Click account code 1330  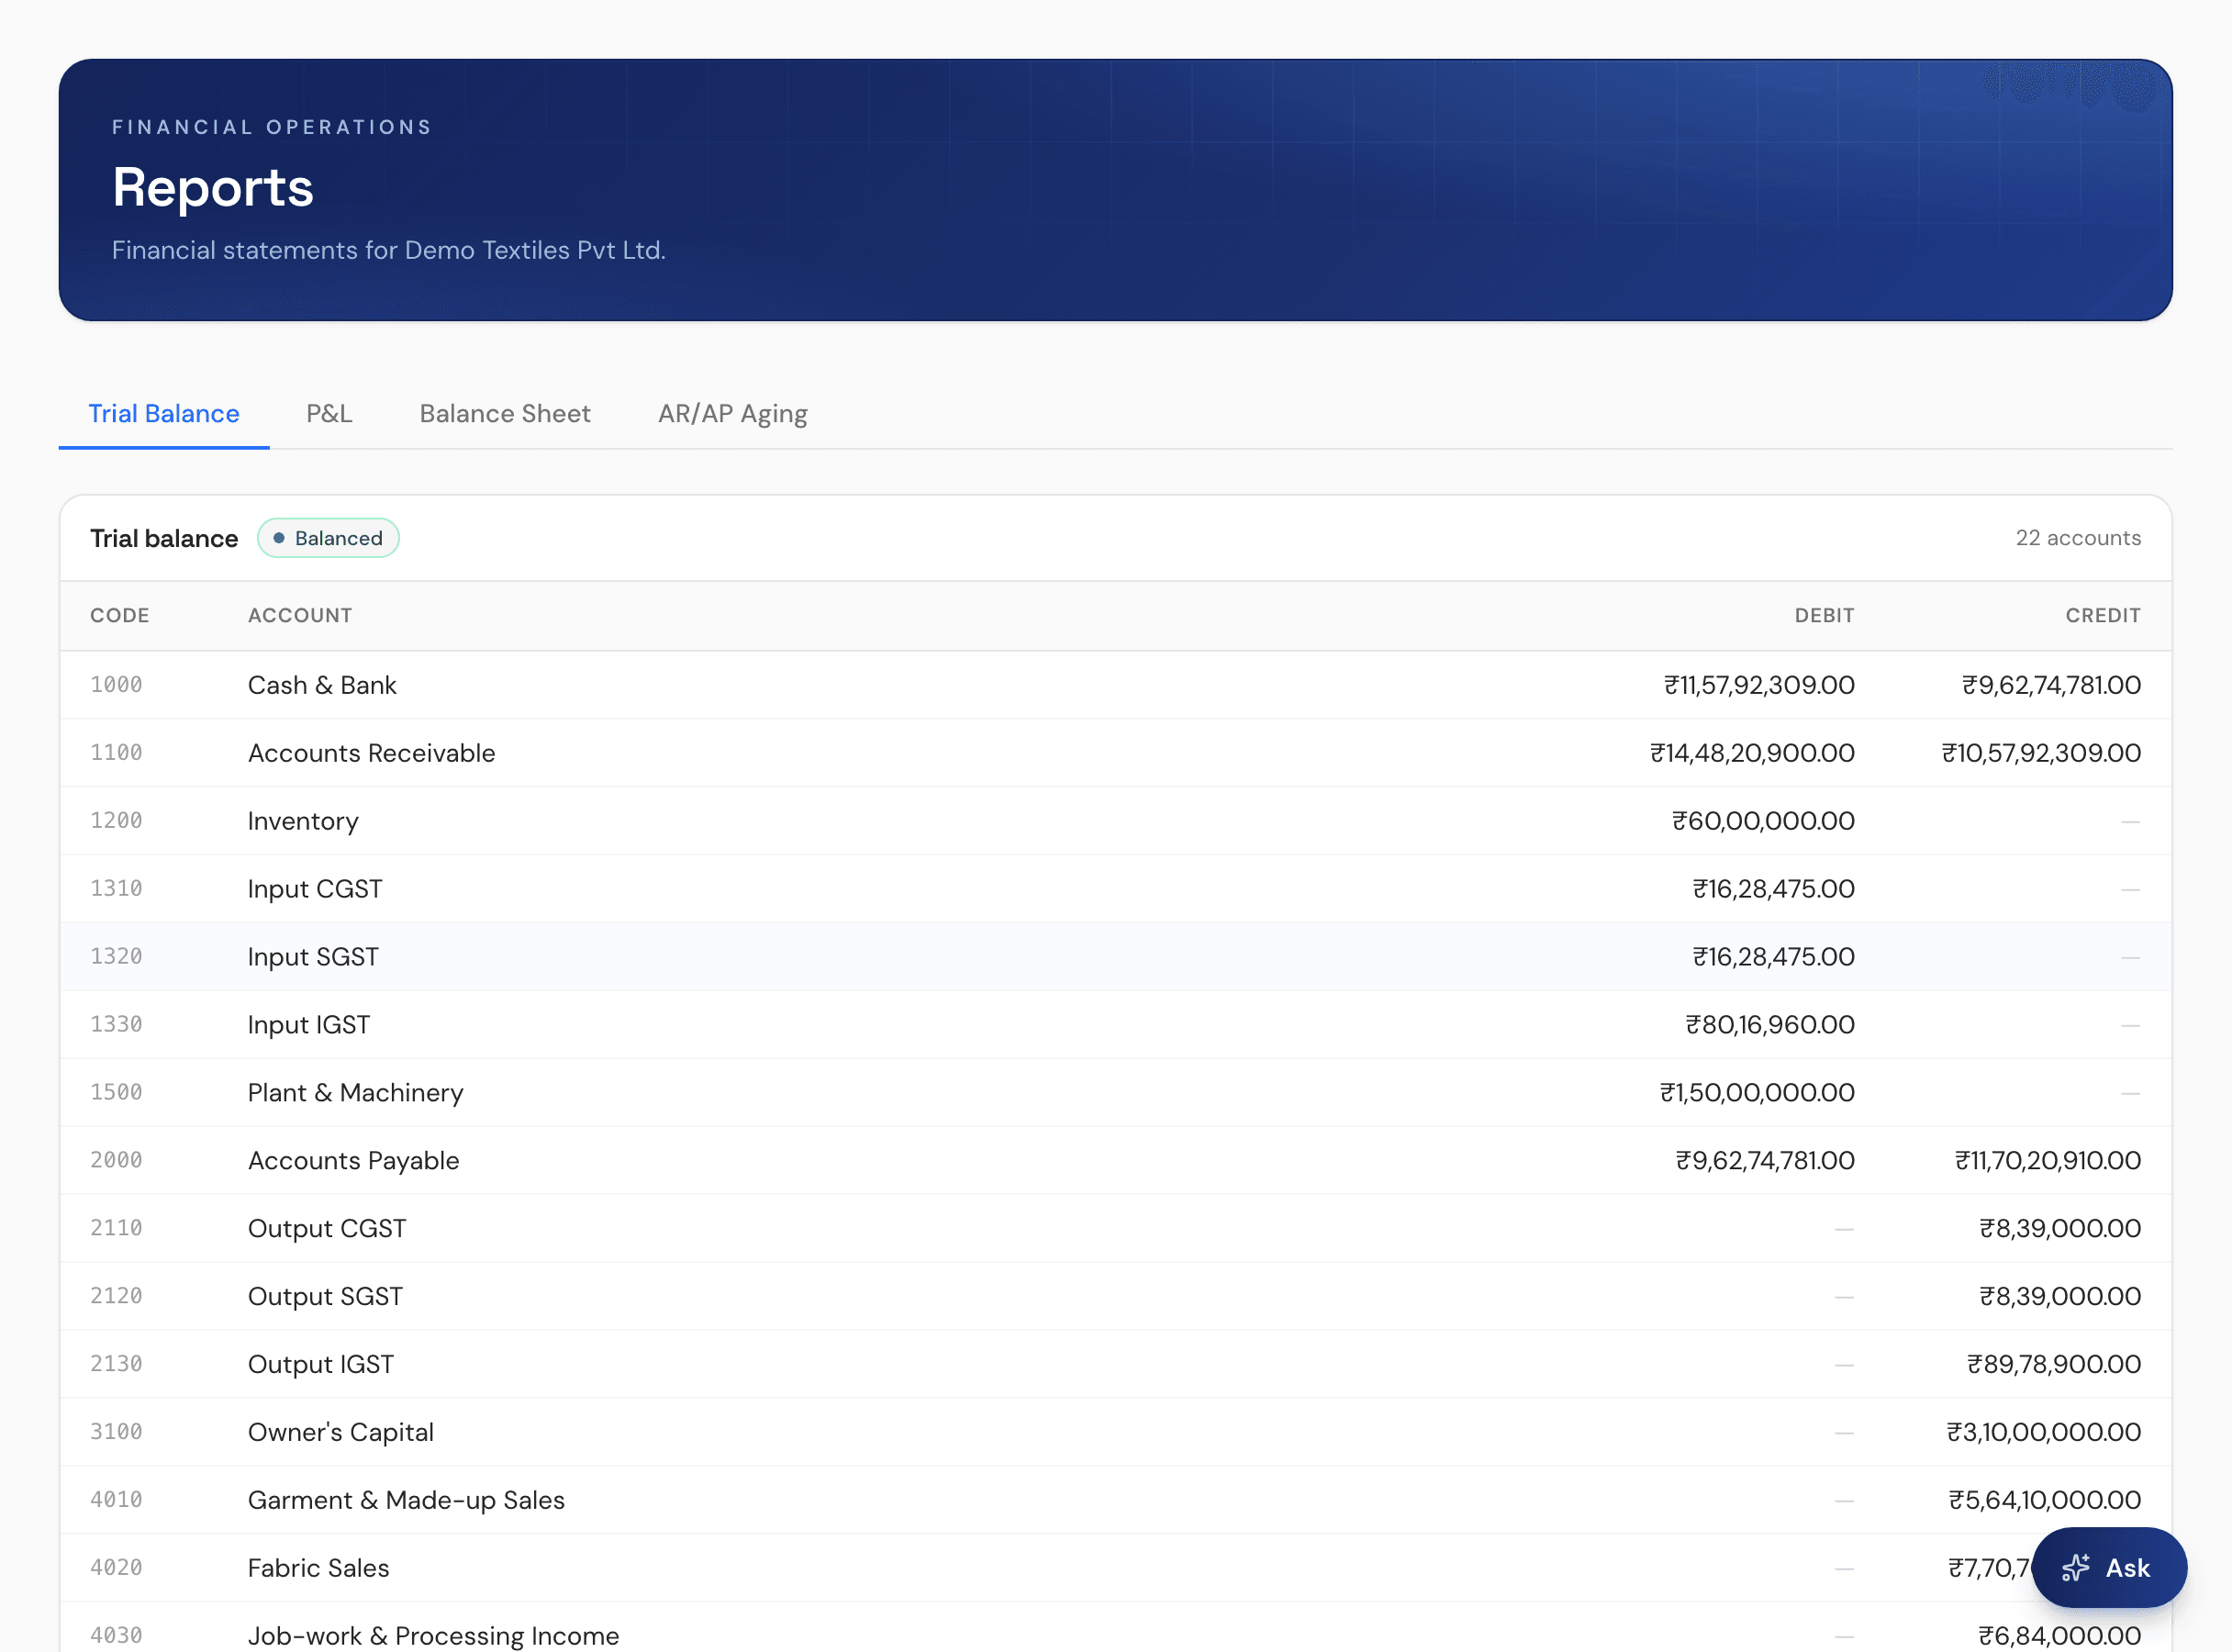pos(116,1025)
